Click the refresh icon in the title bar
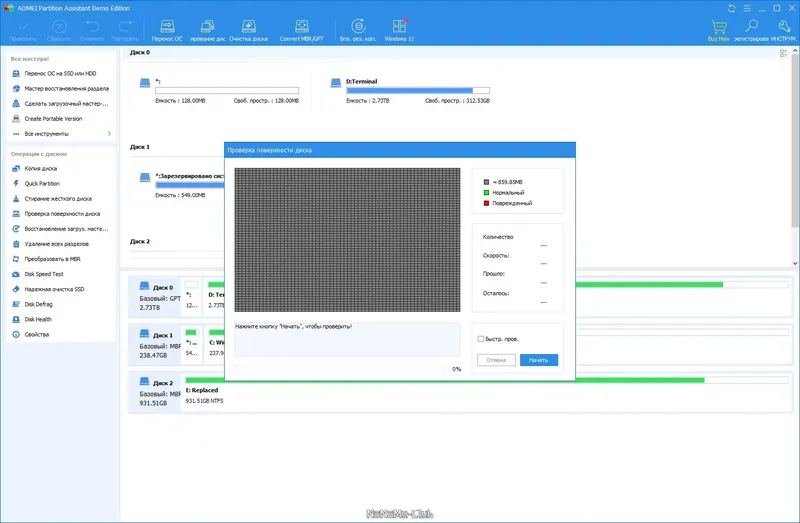This screenshot has width=800, height=523. click(732, 8)
